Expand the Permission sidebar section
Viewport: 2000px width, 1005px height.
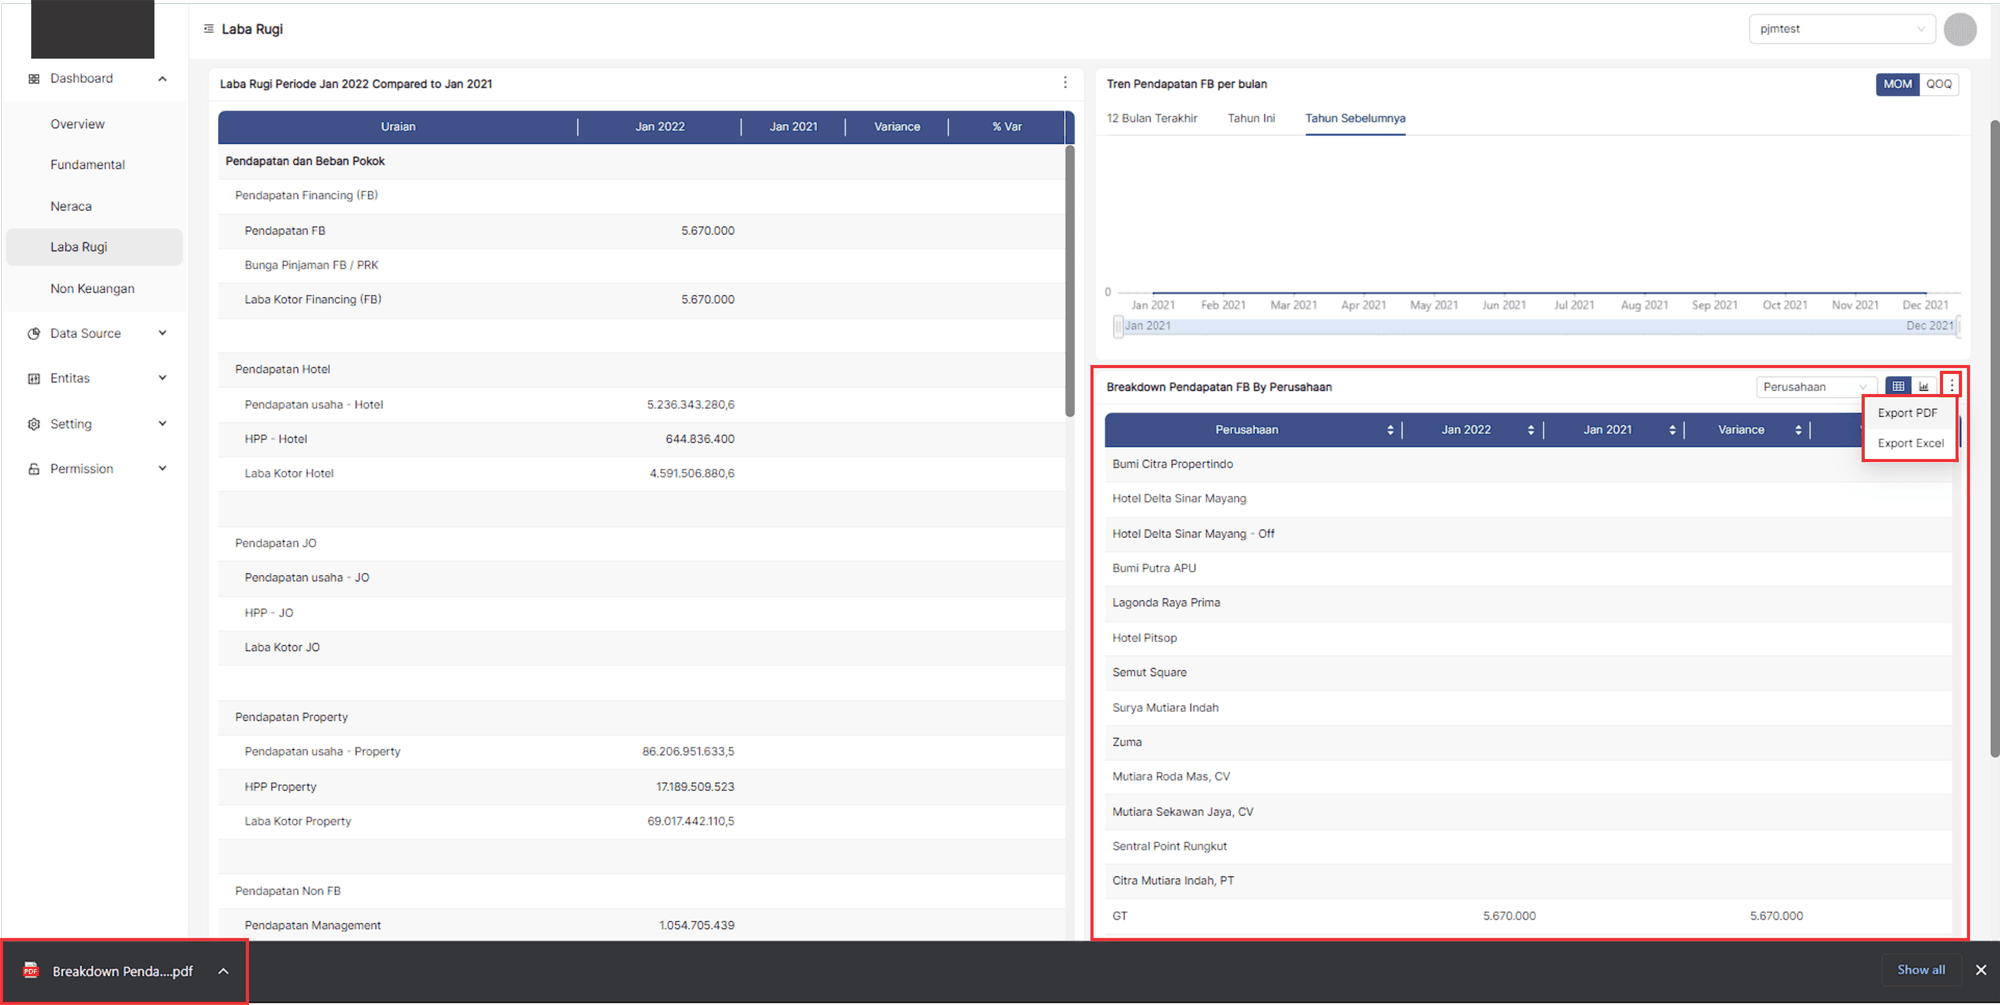pyautogui.click(x=97, y=469)
